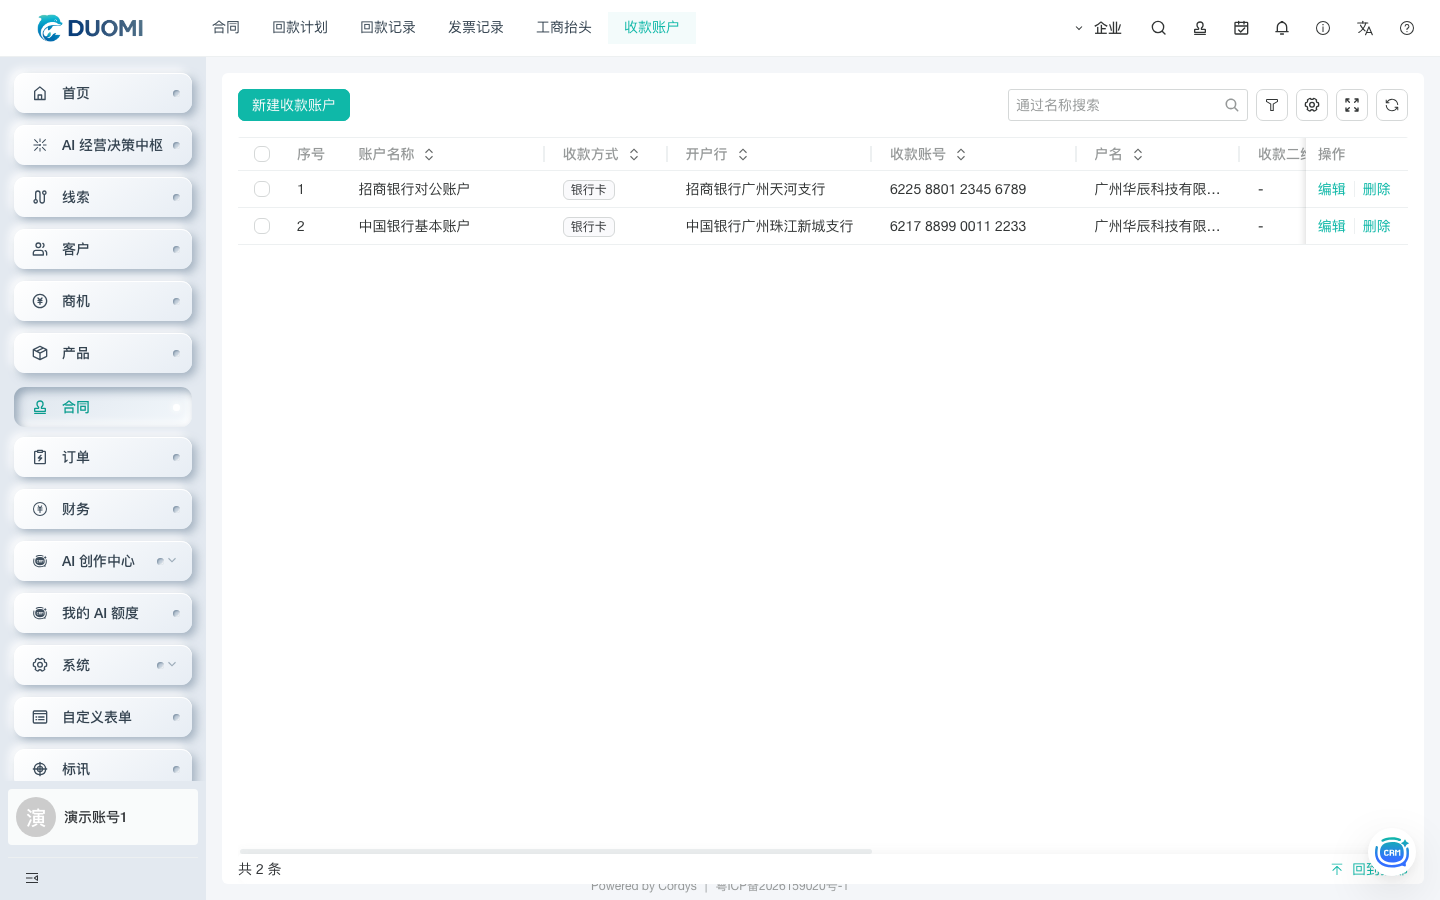1440x900 pixels.
Task: Open the help question mark icon
Action: 1407,28
